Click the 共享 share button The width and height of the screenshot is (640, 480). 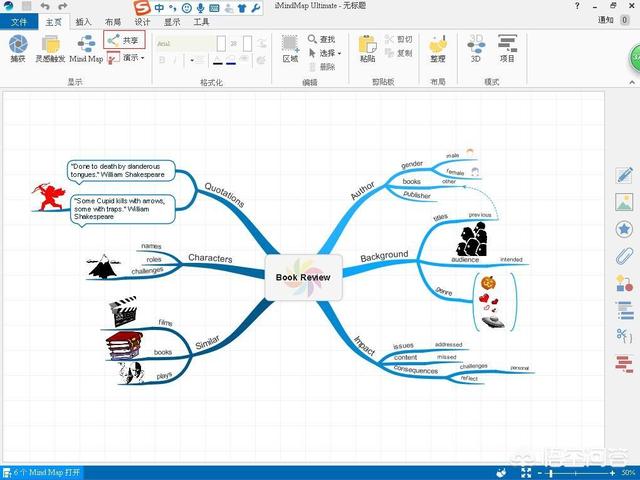124,40
